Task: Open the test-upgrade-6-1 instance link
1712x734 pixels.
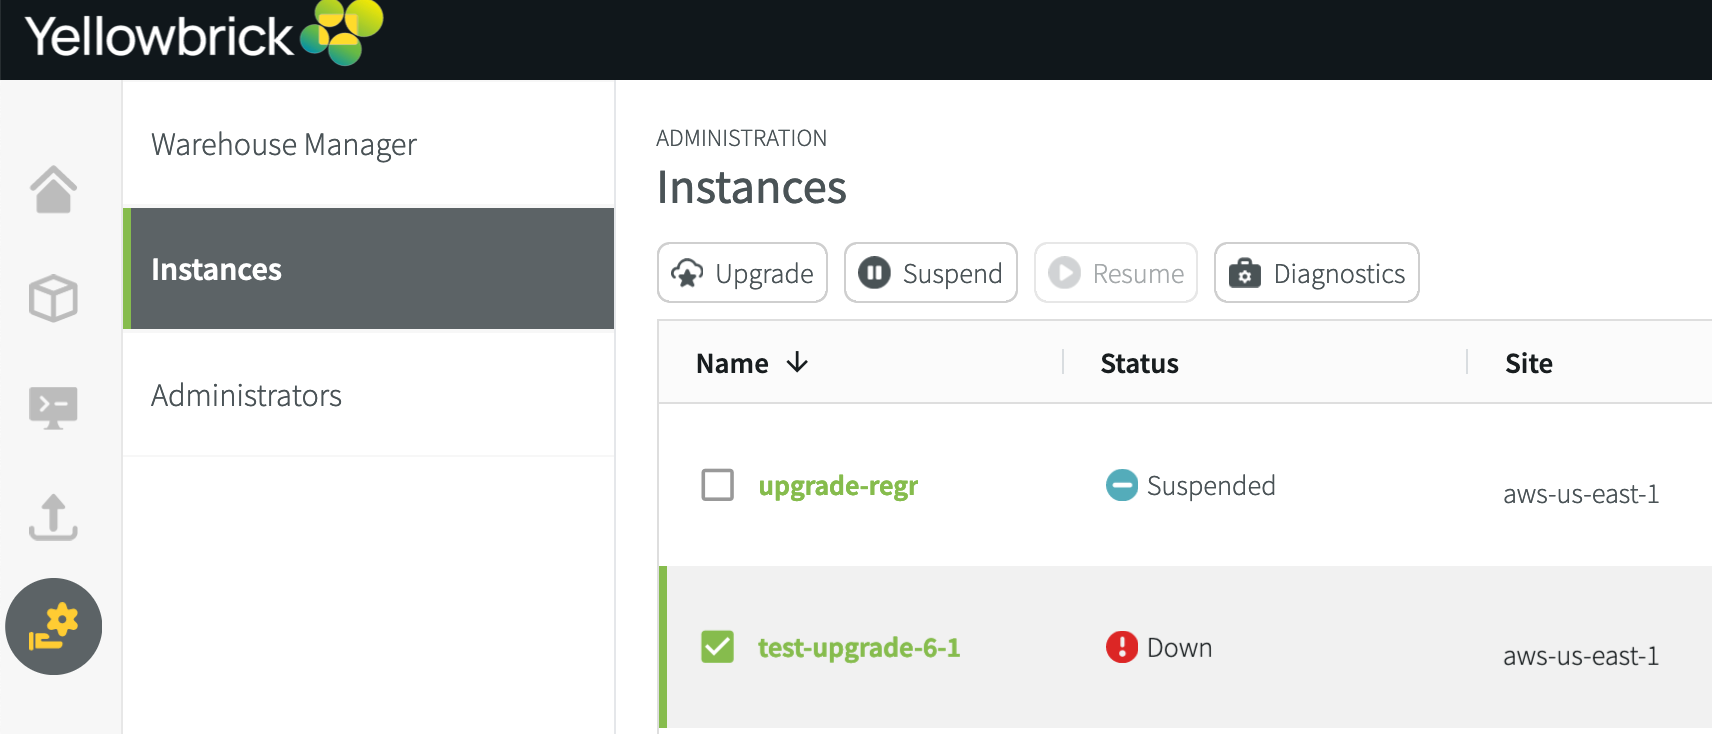Action: click(859, 648)
